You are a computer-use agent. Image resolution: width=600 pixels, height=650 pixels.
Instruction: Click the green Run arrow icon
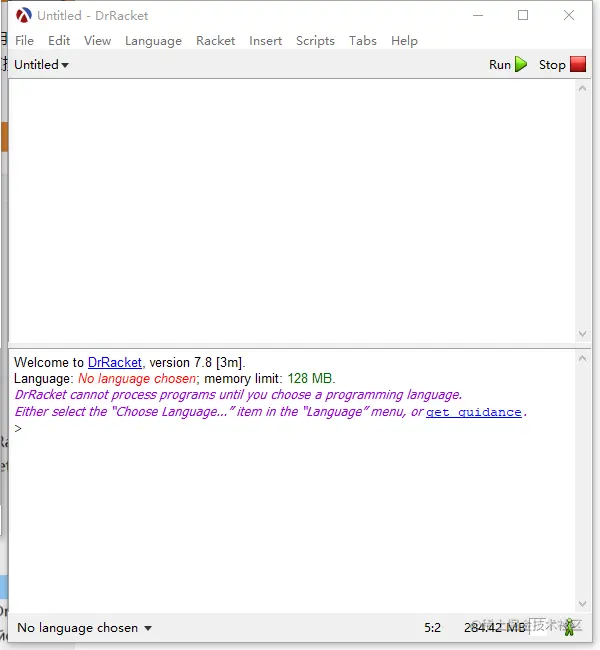point(521,64)
